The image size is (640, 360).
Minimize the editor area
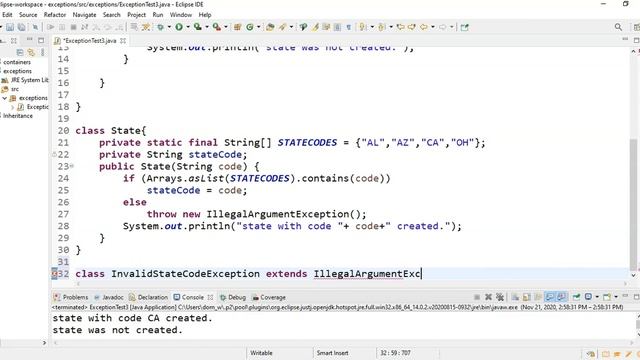(x=625, y=39)
